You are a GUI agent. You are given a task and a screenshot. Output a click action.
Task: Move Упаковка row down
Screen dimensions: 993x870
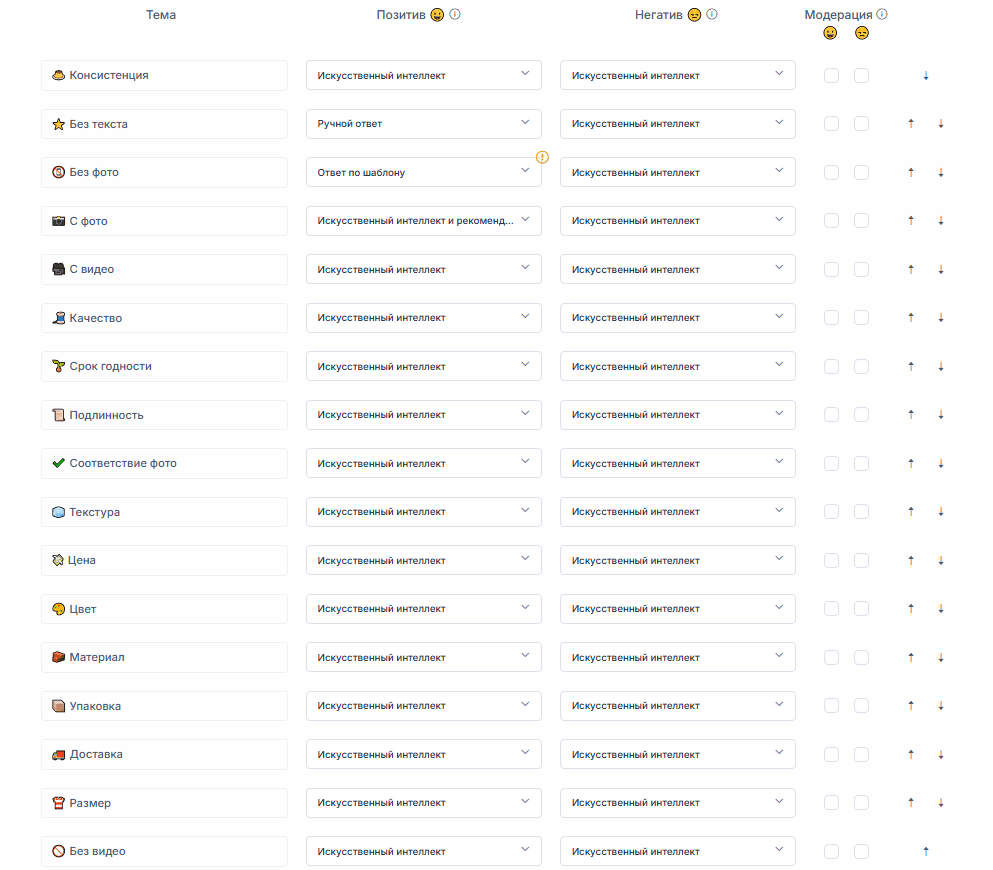point(941,706)
